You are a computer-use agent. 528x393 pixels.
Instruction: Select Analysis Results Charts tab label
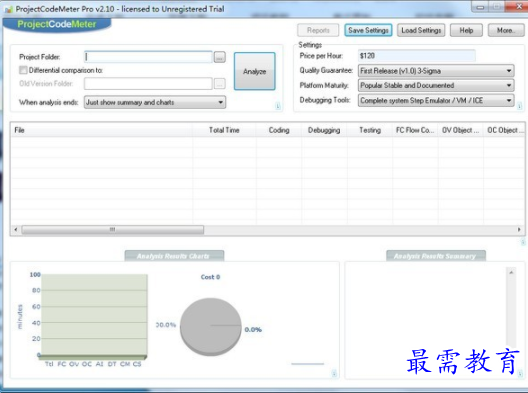coord(173,256)
